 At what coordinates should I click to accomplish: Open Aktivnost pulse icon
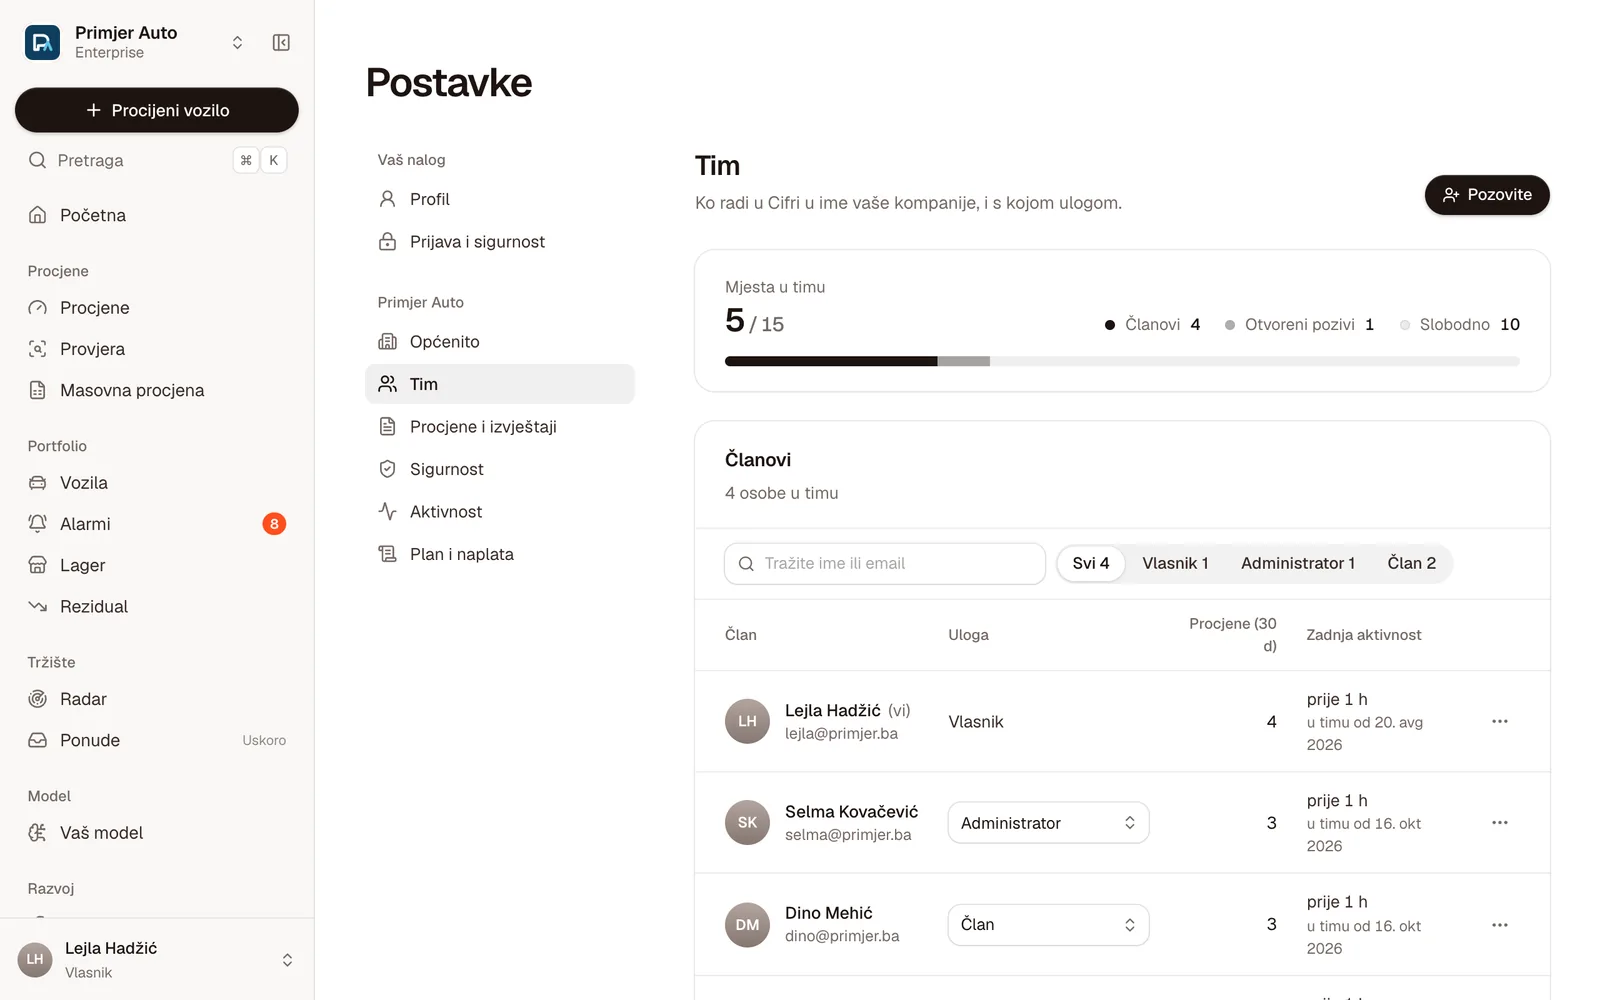[388, 512]
